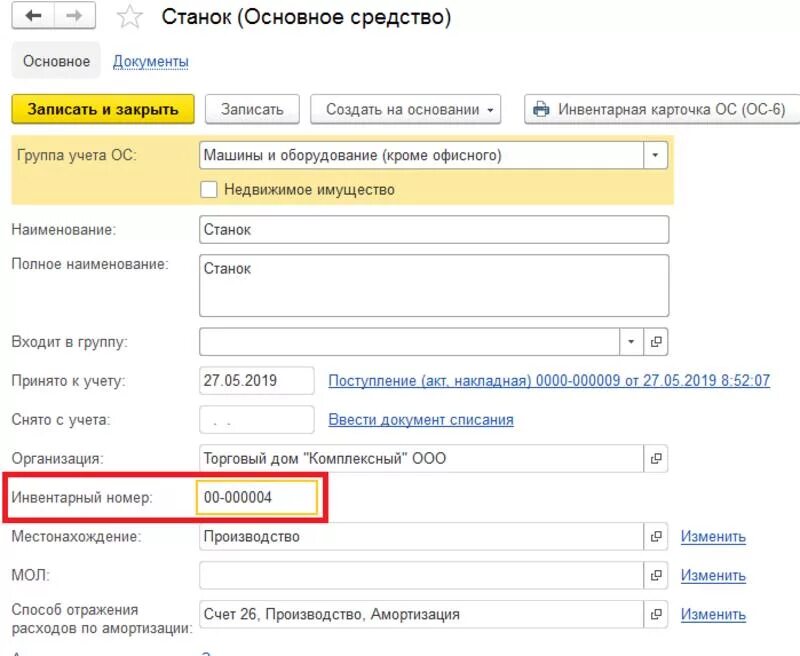Click the Организация field
This screenshot has width=800, height=656.
tap(421, 458)
